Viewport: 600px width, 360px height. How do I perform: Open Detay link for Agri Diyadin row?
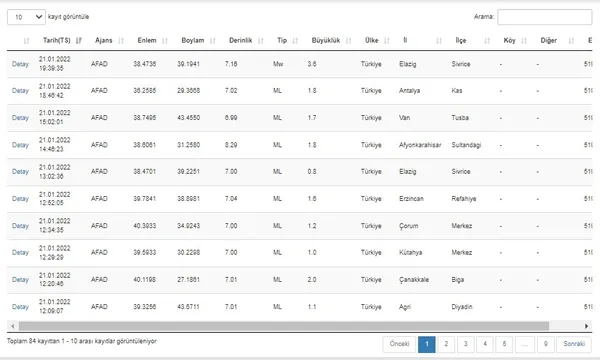tap(20, 307)
